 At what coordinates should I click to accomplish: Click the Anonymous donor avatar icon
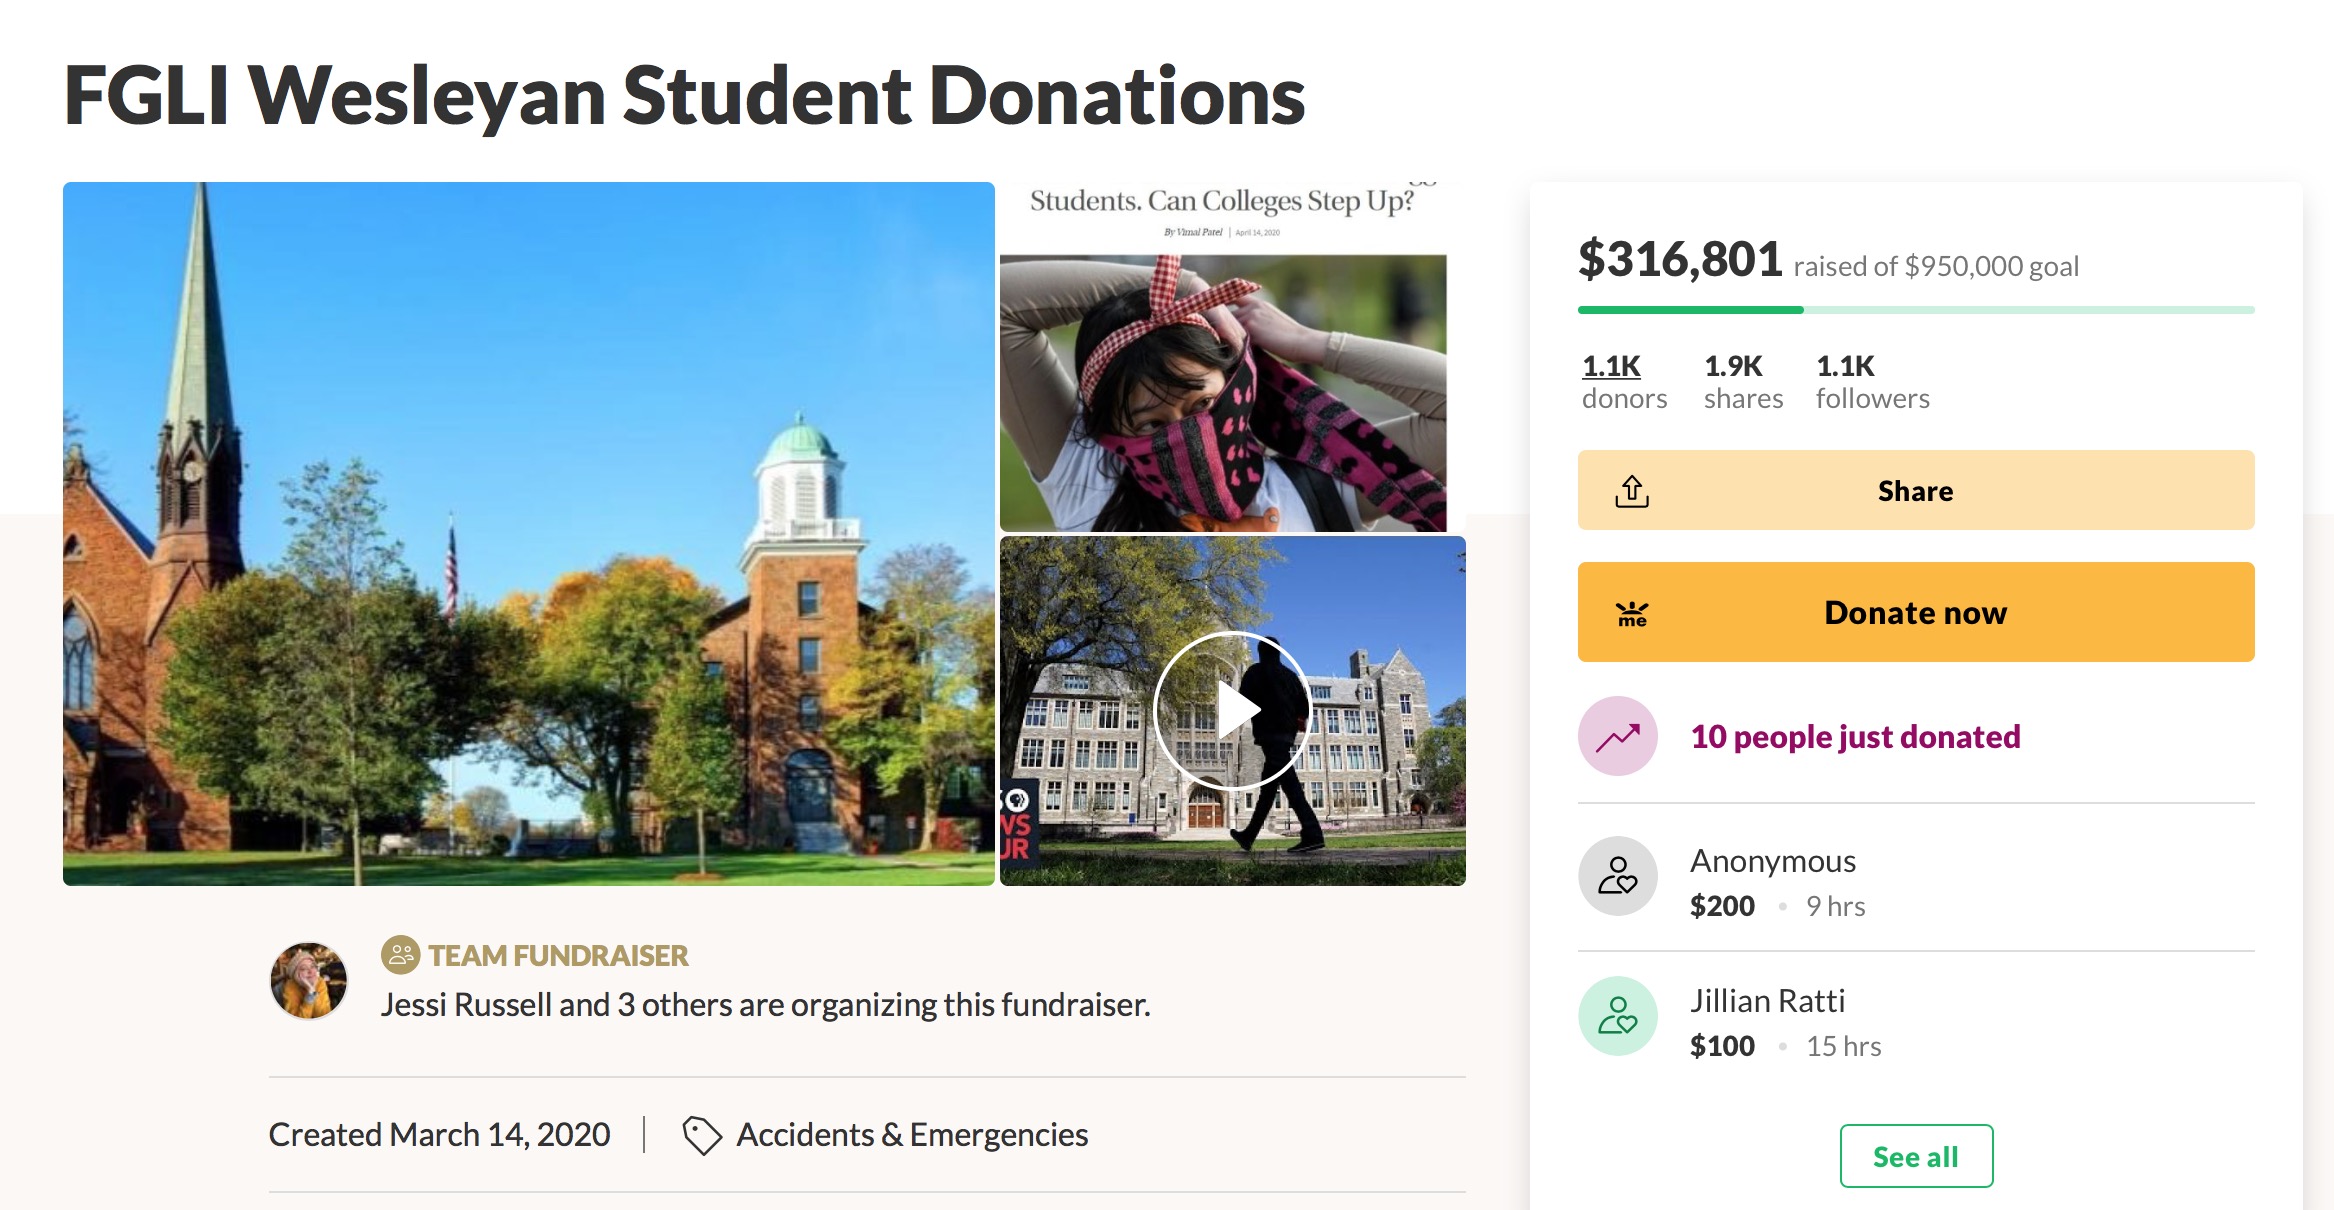coord(1617,876)
